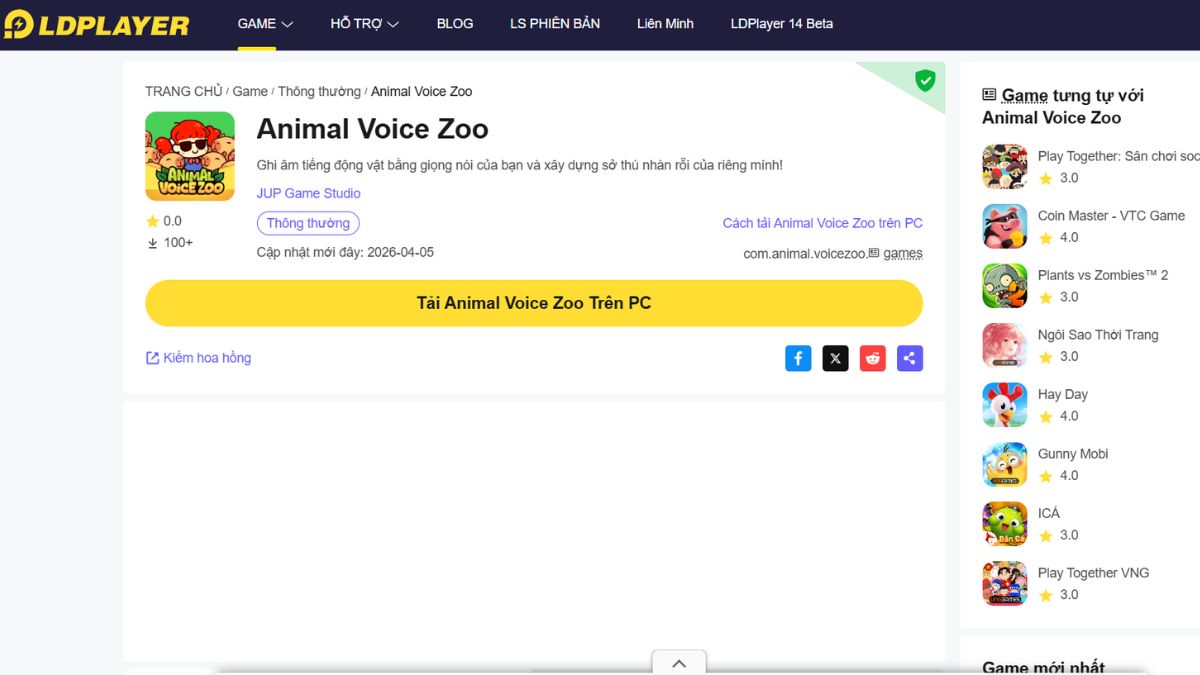Open the JUP Game Studio developer link

tap(309, 193)
